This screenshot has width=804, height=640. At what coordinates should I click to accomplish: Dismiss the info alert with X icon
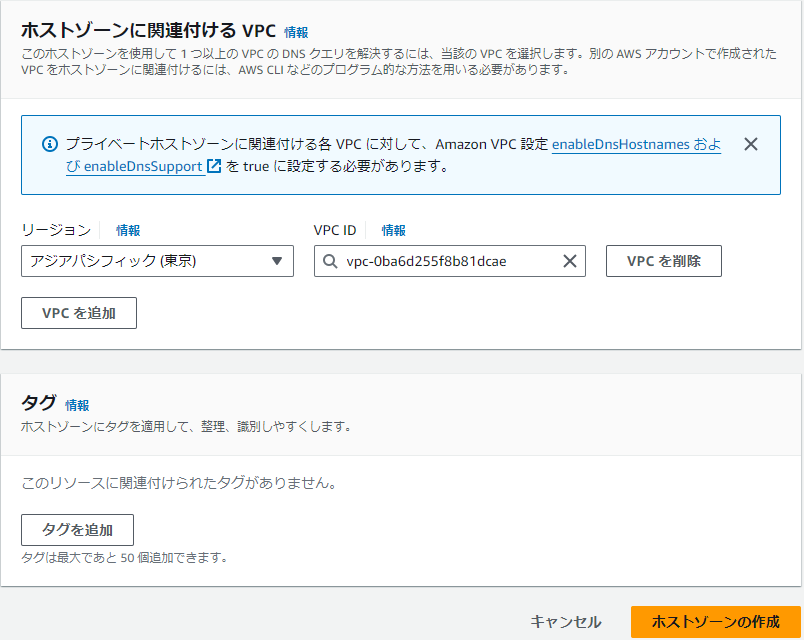[751, 144]
